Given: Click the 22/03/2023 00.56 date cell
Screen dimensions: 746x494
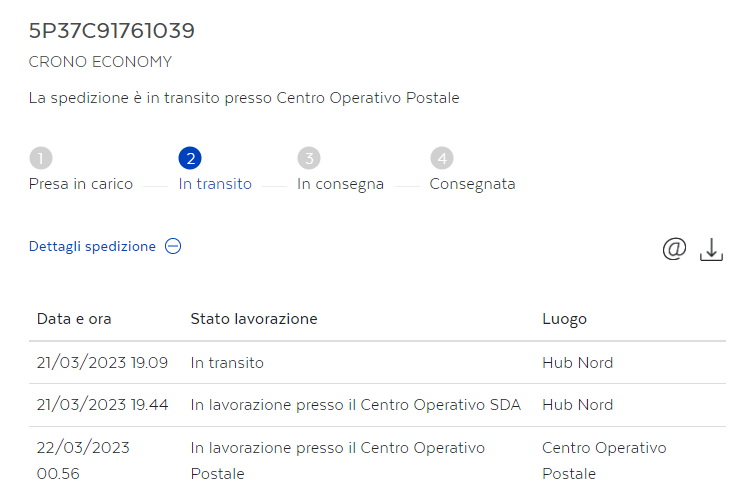Looking at the screenshot, I should (x=83, y=459).
